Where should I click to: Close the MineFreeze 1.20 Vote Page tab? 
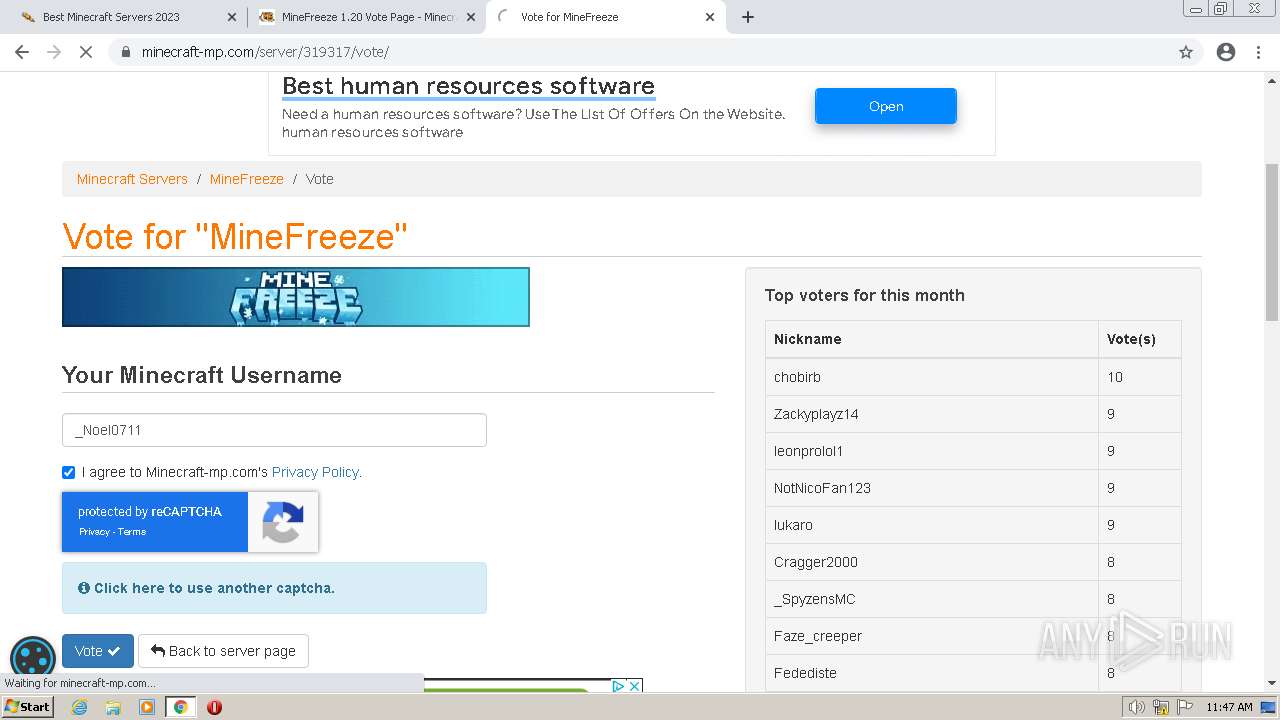471,17
